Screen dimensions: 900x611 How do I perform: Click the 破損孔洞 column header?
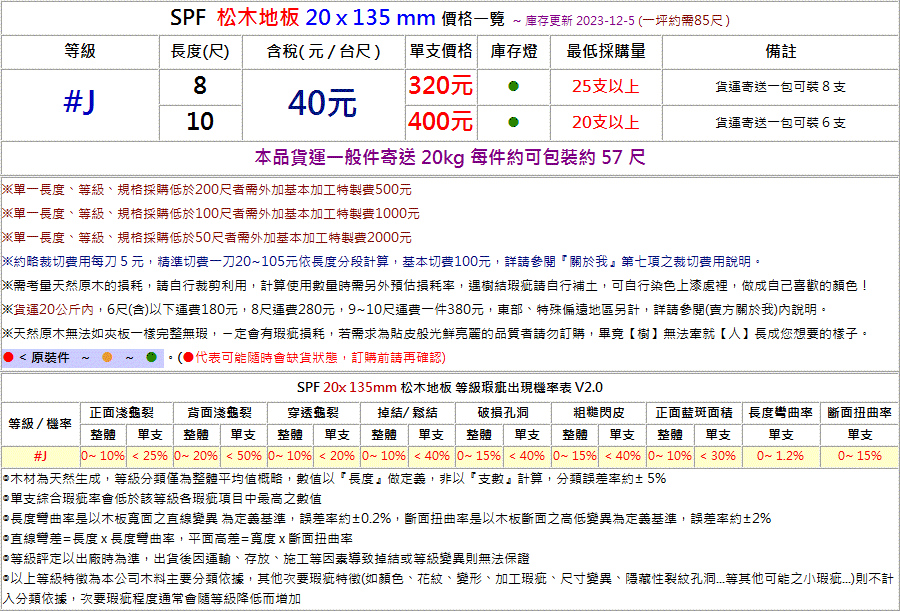tap(503, 412)
